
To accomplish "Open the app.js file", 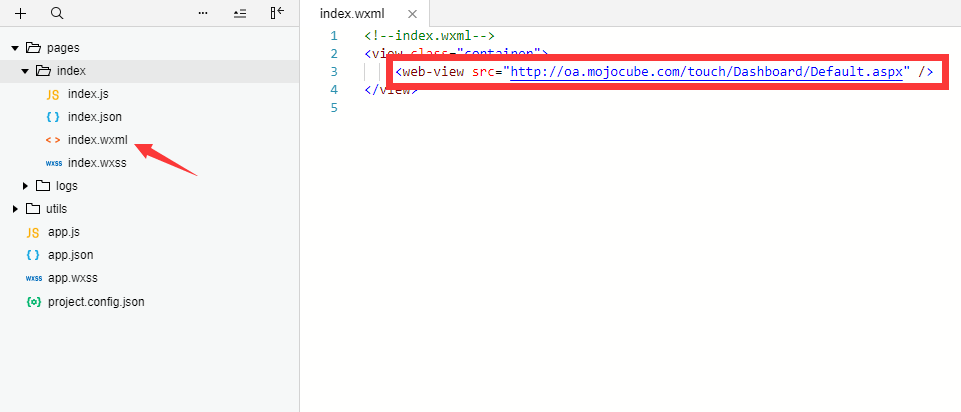I will [x=64, y=232].
